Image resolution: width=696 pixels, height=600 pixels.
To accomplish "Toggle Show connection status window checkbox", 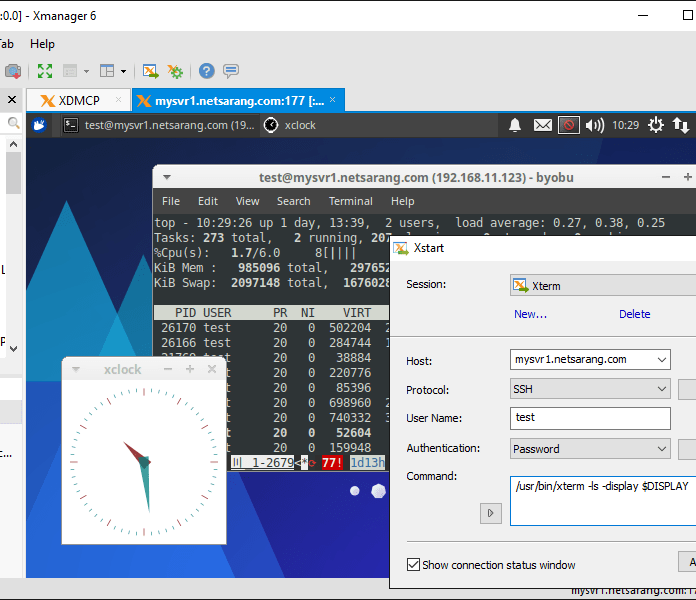I will 413,564.
